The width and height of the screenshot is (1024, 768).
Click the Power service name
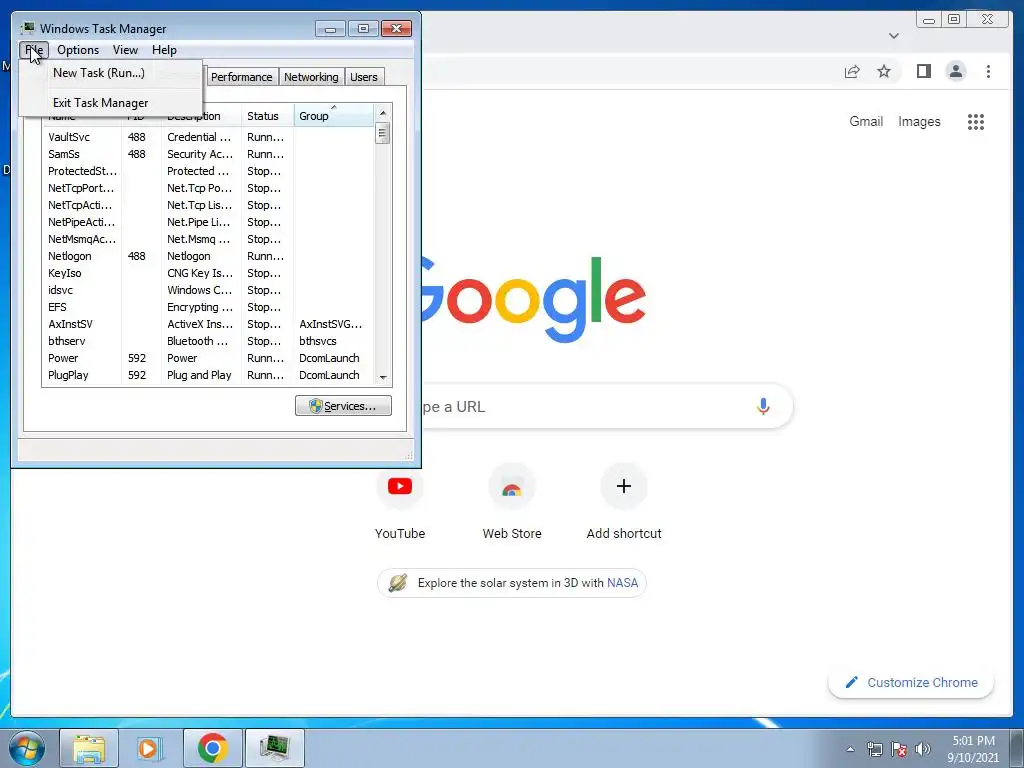[x=63, y=358]
